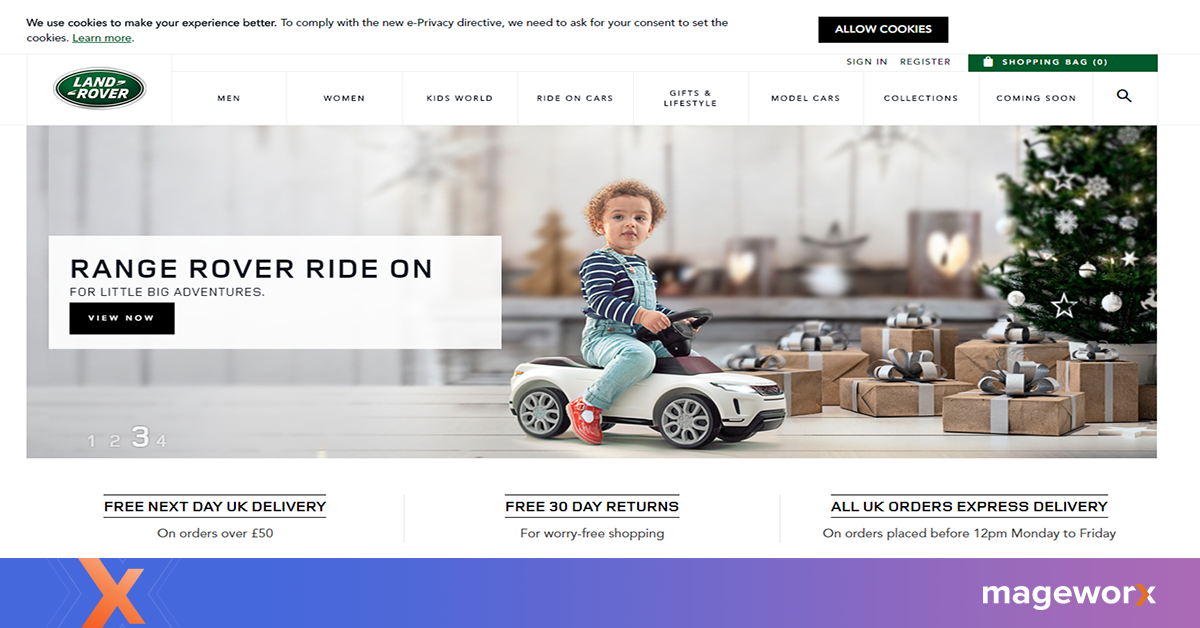This screenshot has width=1200, height=628.
Task: Expand the Collections menu
Action: (x=921, y=98)
